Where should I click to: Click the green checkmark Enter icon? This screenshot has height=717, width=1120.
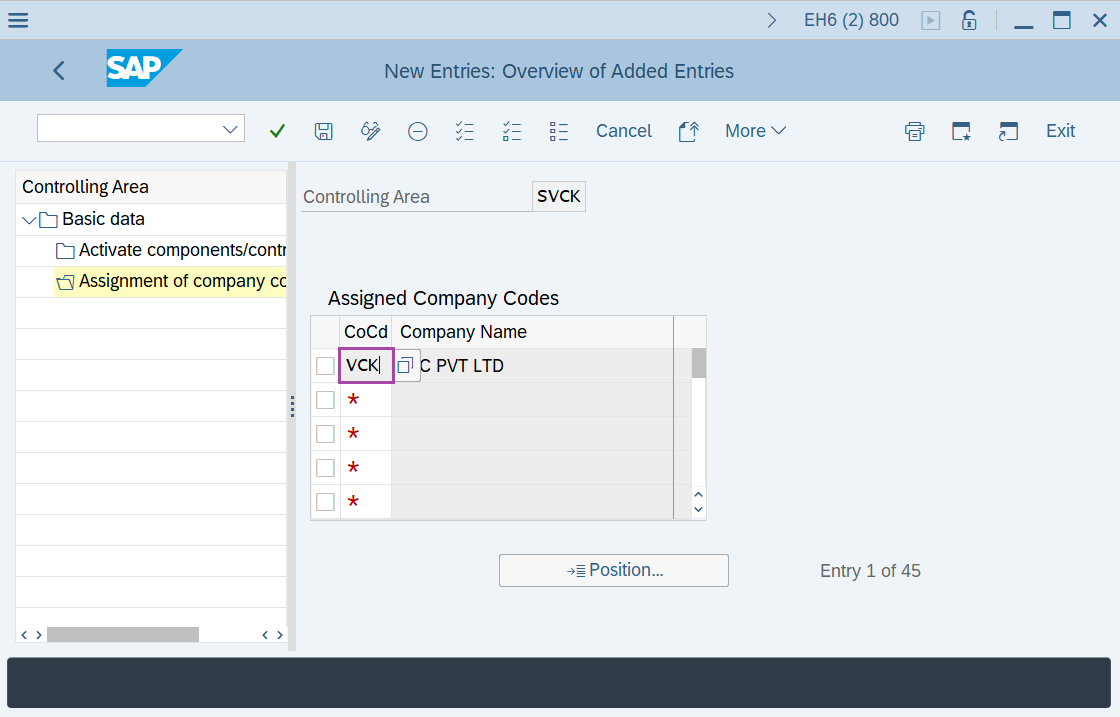[x=278, y=131]
